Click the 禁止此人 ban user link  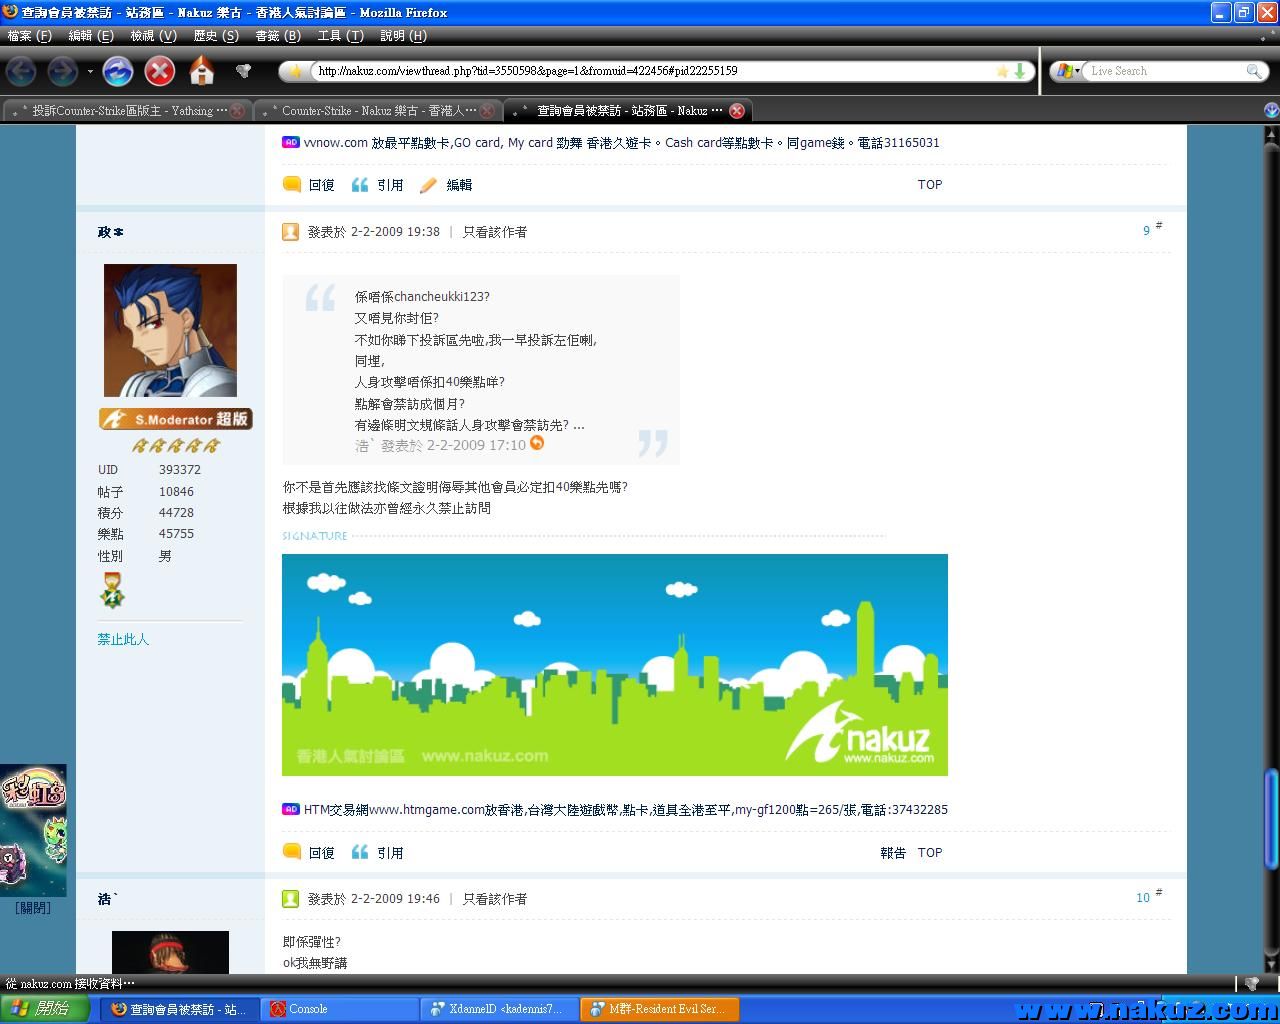pos(123,639)
